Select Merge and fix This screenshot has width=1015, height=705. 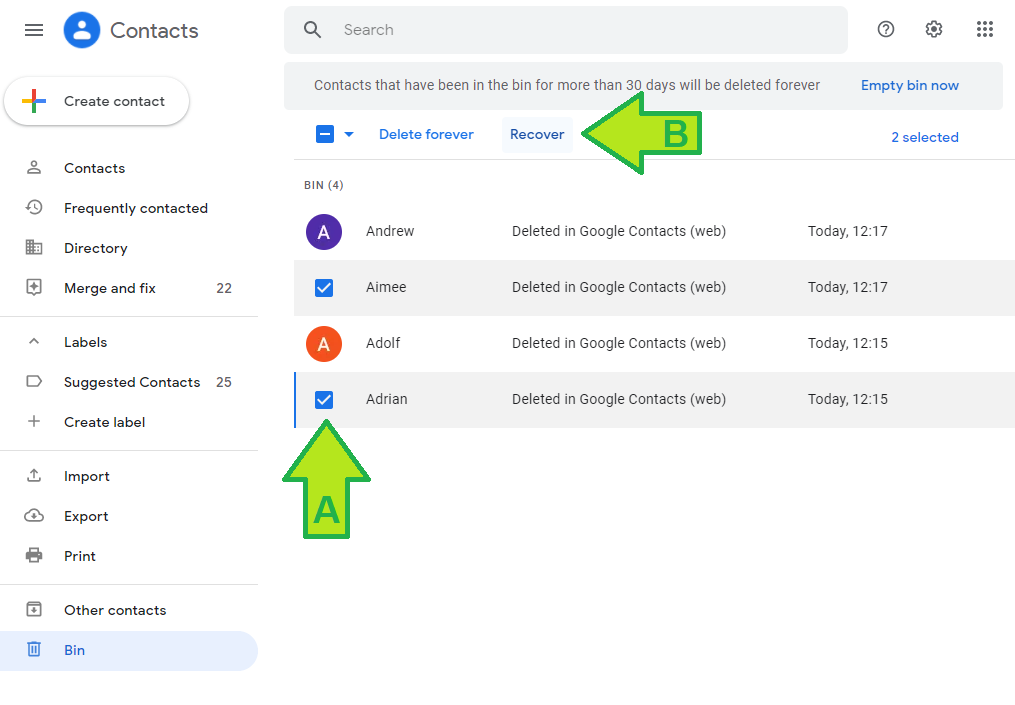(x=110, y=287)
